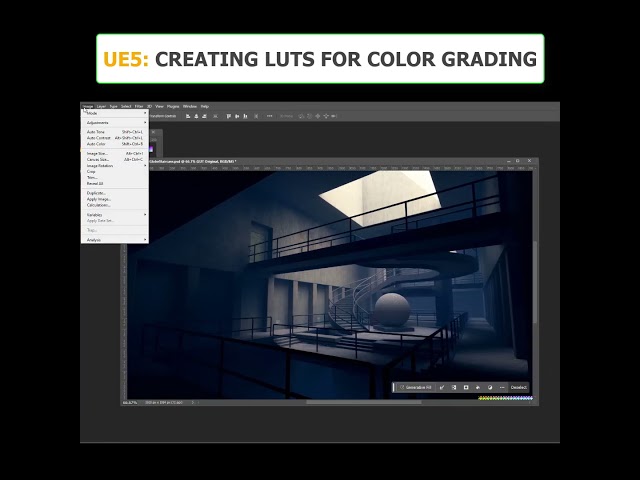The height and width of the screenshot is (480, 640).
Task: Click Align right edges icon
Action: click(204, 116)
